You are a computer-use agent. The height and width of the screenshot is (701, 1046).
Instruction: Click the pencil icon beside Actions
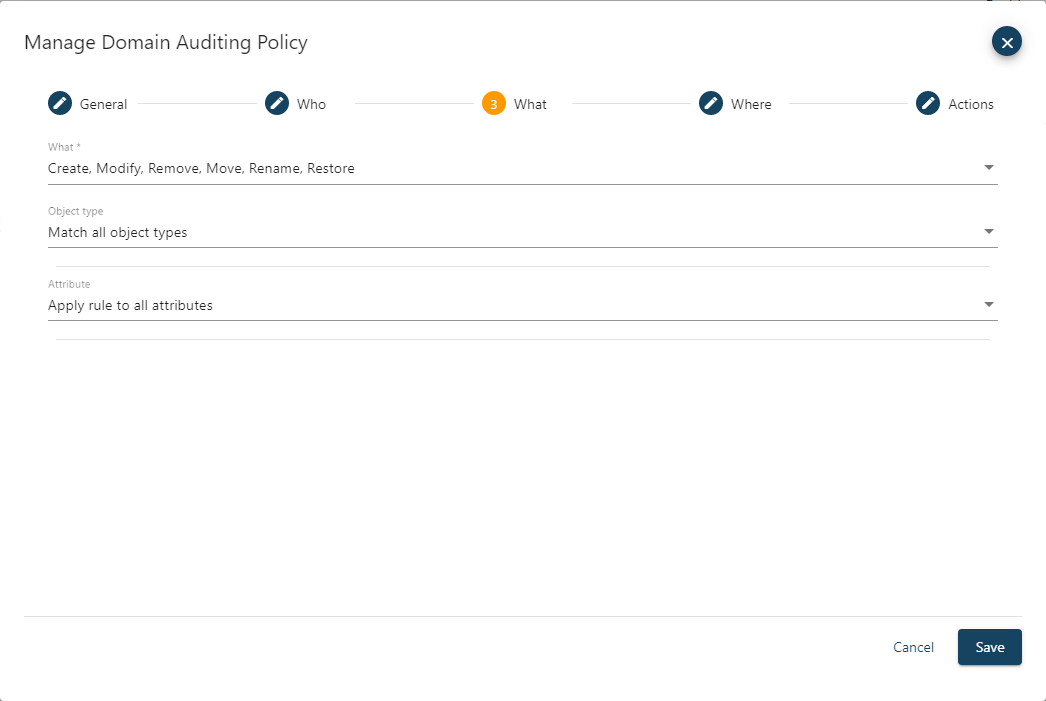pos(928,103)
